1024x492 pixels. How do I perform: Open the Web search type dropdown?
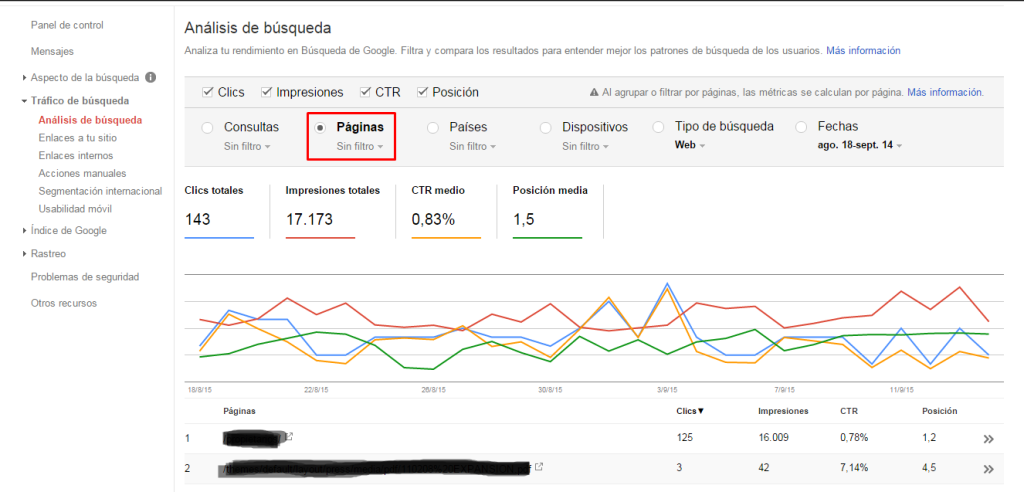[690, 145]
